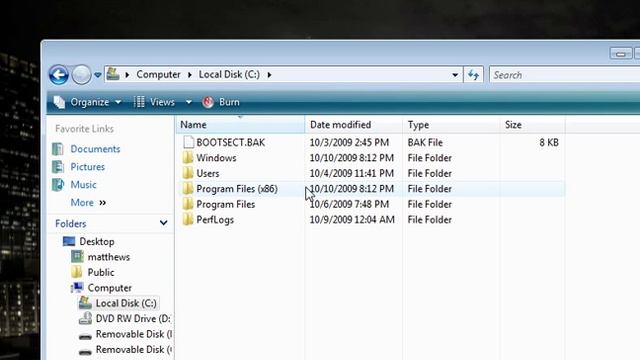Click the drive icon in address bar

(x=113, y=74)
